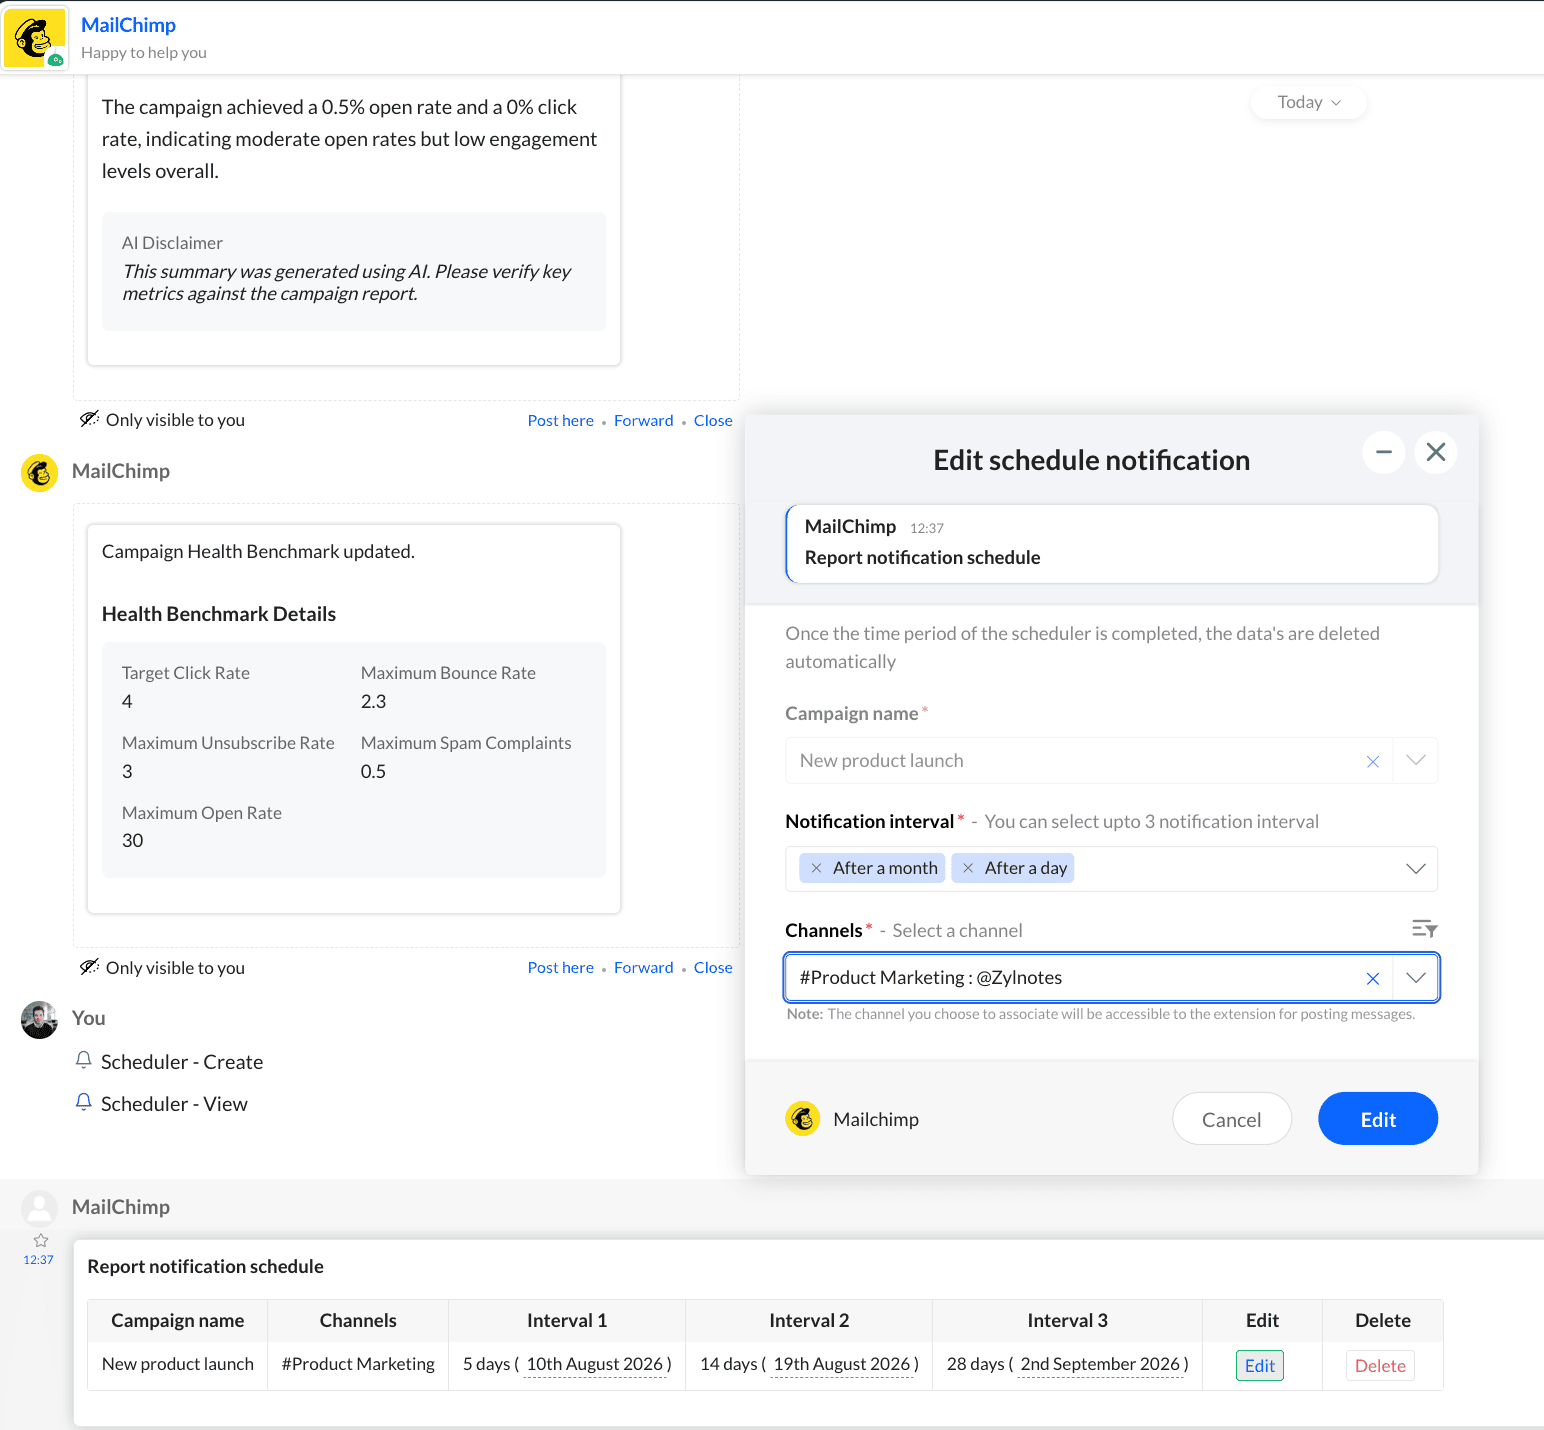The height and width of the screenshot is (1430, 1544).
Task: Click Delete in the schedule table row
Action: coord(1380,1366)
